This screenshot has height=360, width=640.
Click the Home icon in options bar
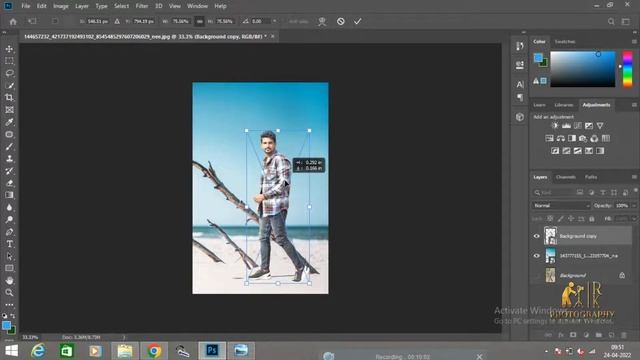tap(13, 21)
